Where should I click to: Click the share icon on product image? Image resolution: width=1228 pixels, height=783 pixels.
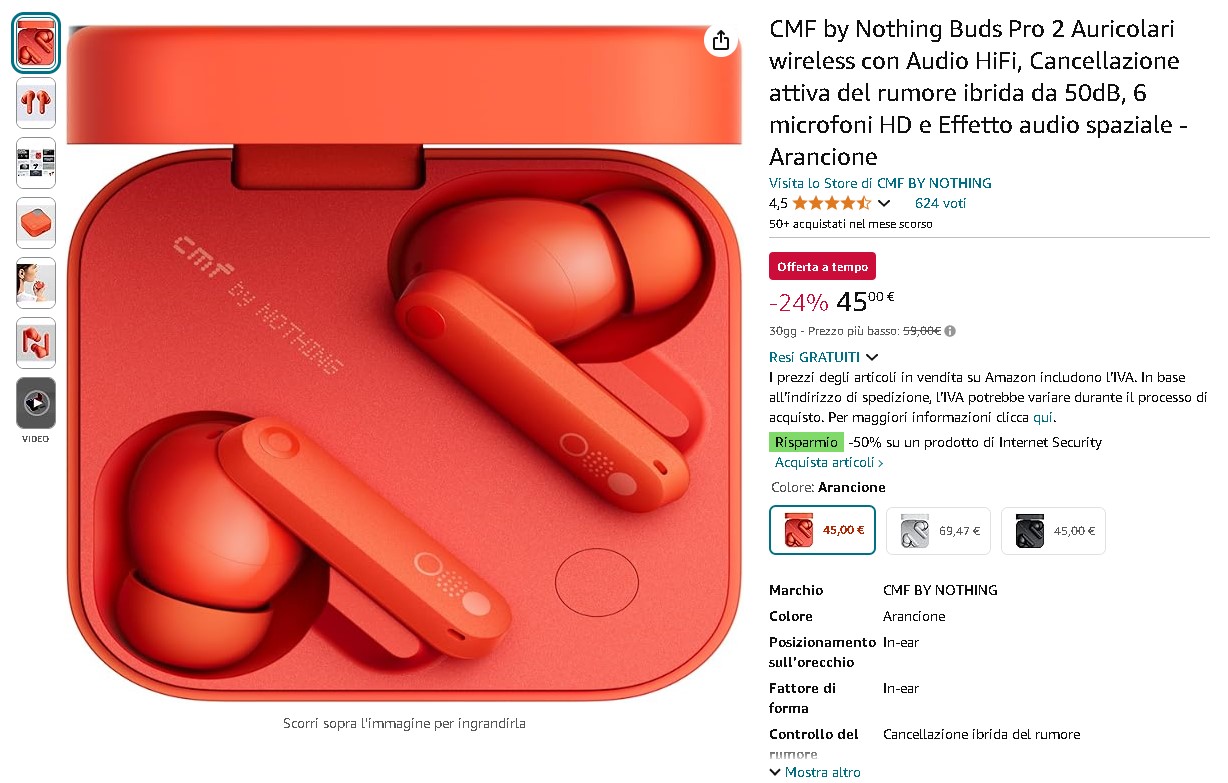pyautogui.click(x=721, y=41)
